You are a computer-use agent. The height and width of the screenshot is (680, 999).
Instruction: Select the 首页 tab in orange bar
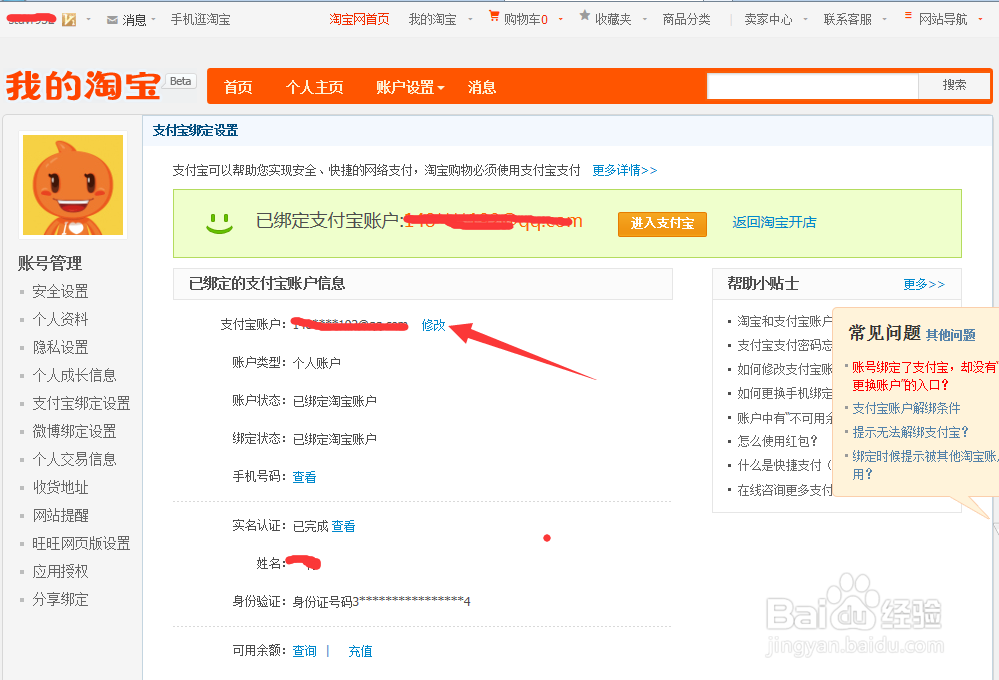(x=238, y=87)
